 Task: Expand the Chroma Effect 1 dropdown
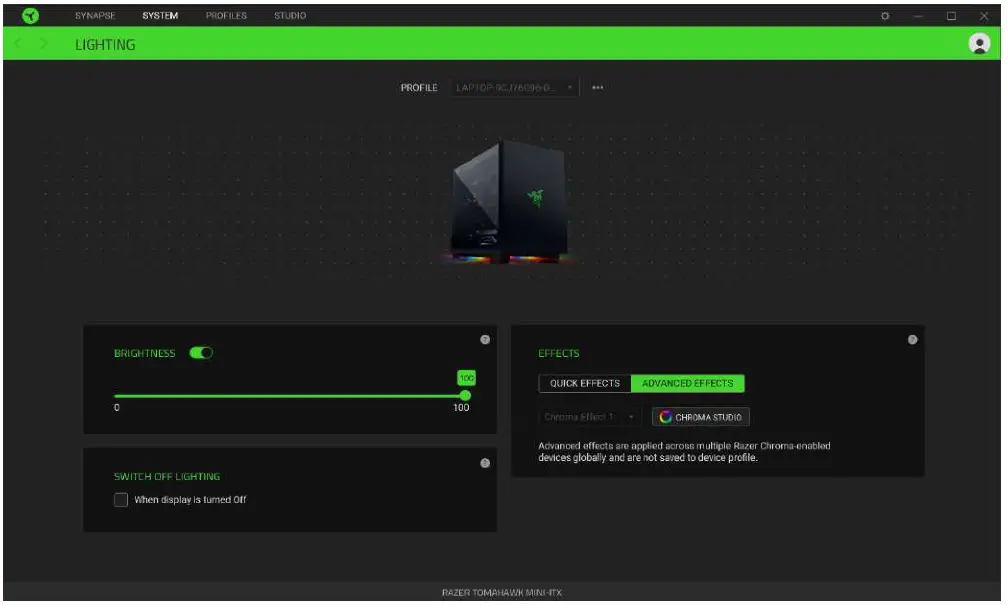click(590, 417)
